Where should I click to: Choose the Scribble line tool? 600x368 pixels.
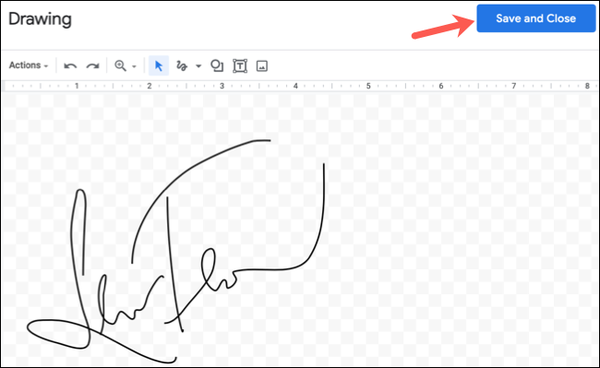(181, 66)
